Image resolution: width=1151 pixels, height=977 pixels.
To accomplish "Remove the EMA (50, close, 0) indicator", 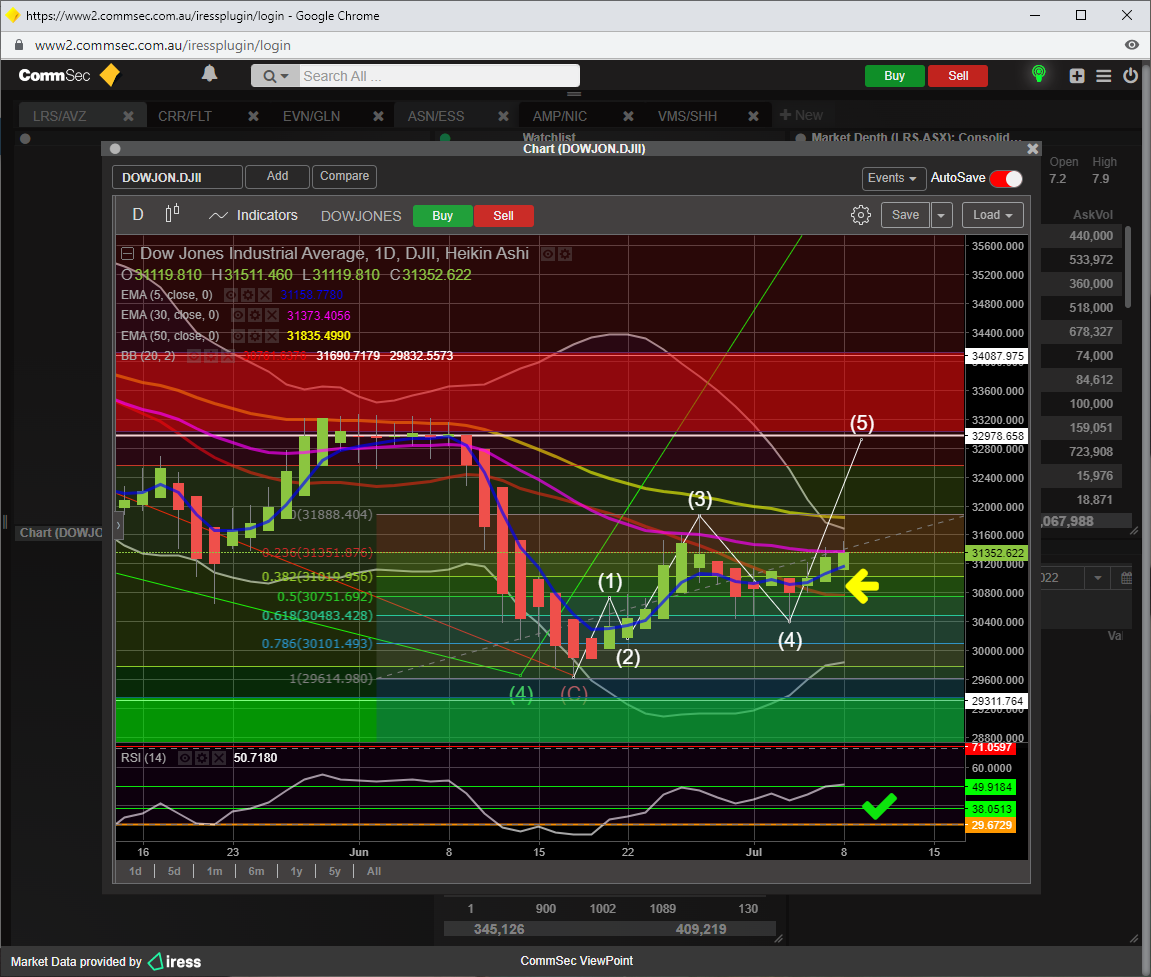I will [272, 335].
